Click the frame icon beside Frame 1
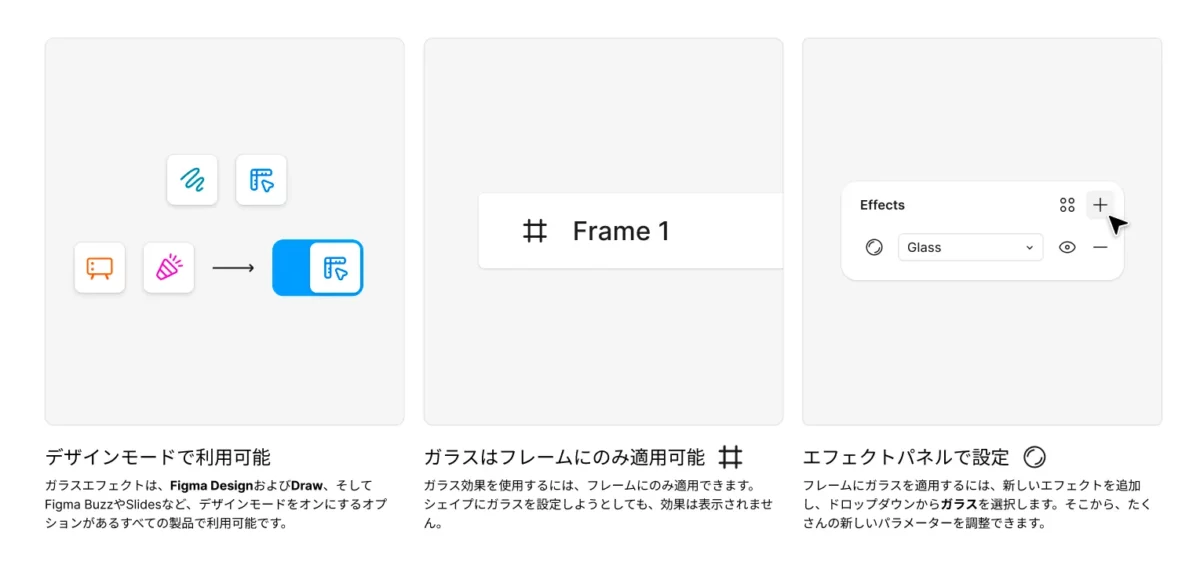This screenshot has width=1200, height=565. point(536,232)
